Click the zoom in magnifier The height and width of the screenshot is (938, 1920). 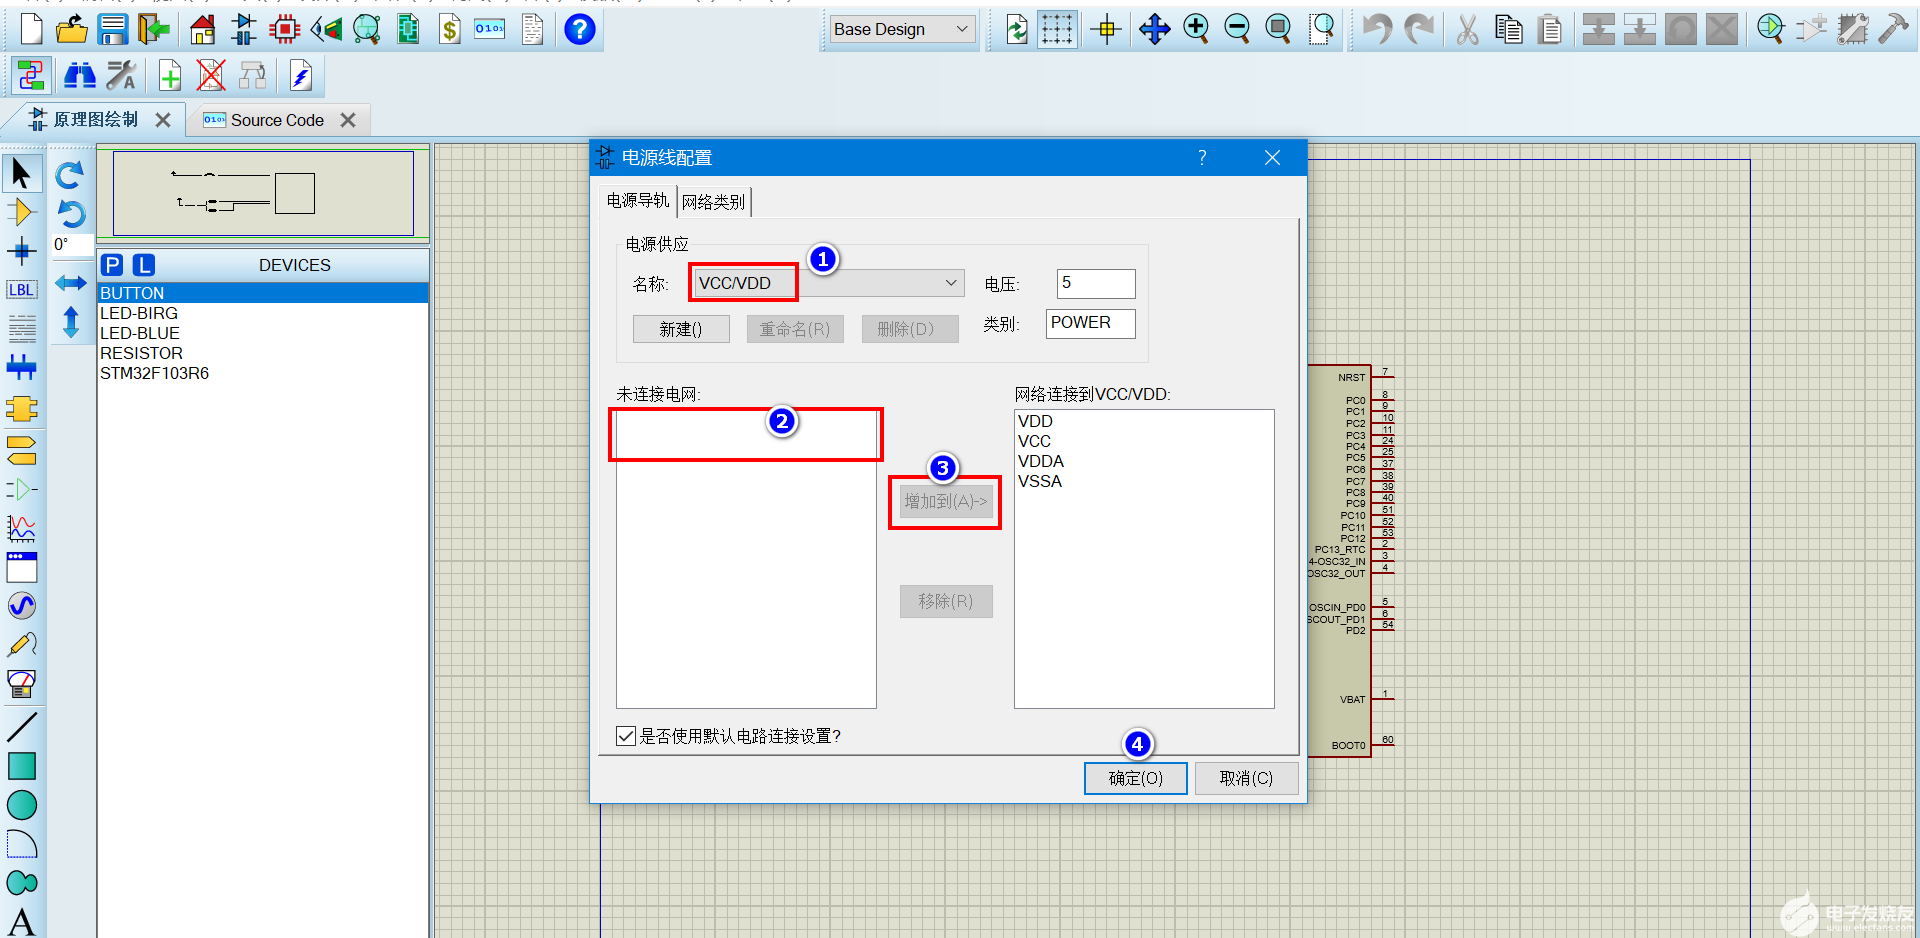click(1196, 29)
